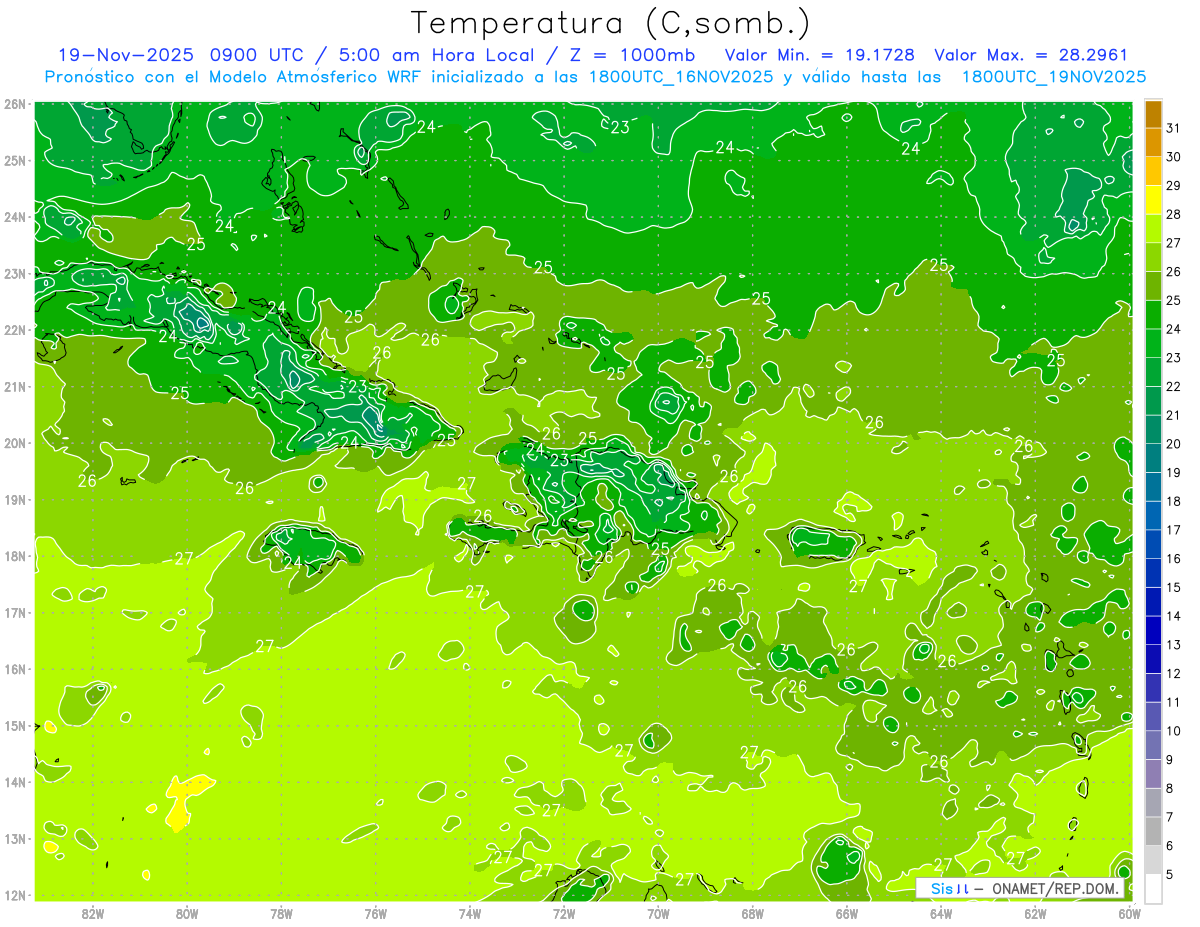Click the 12N latitude label

pos(15,895)
